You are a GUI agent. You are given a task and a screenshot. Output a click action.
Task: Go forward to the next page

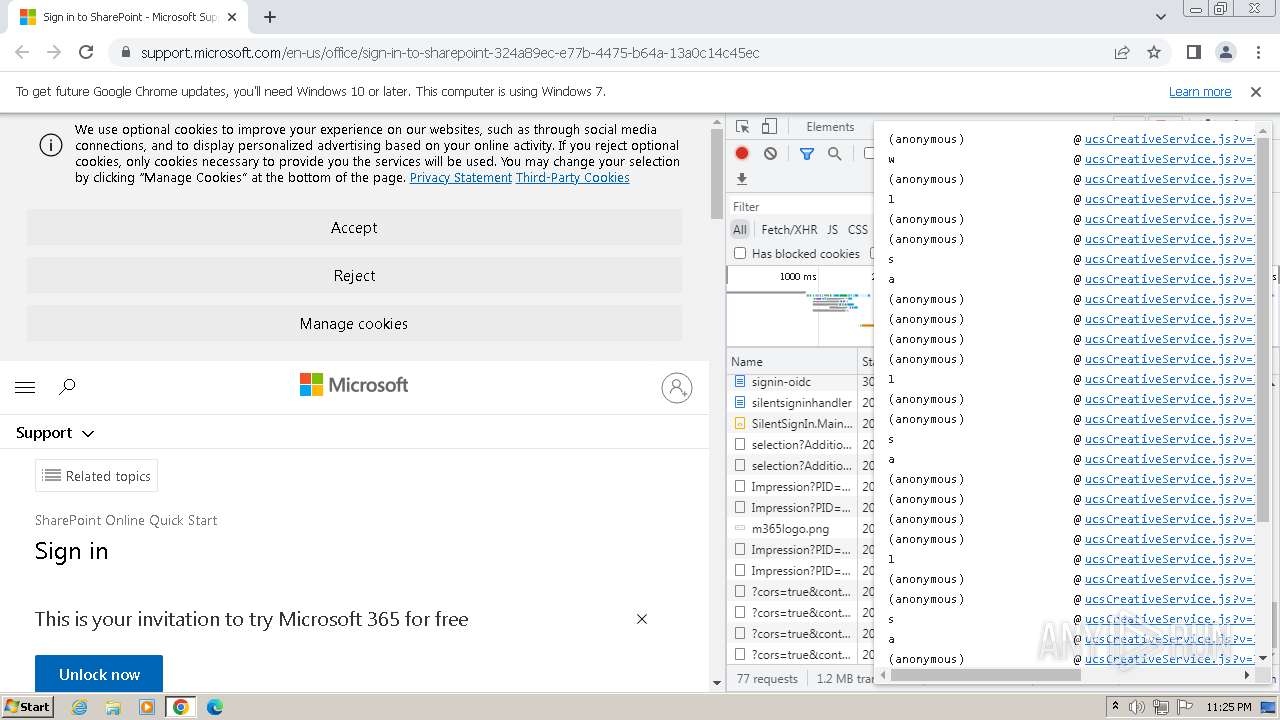(54, 52)
